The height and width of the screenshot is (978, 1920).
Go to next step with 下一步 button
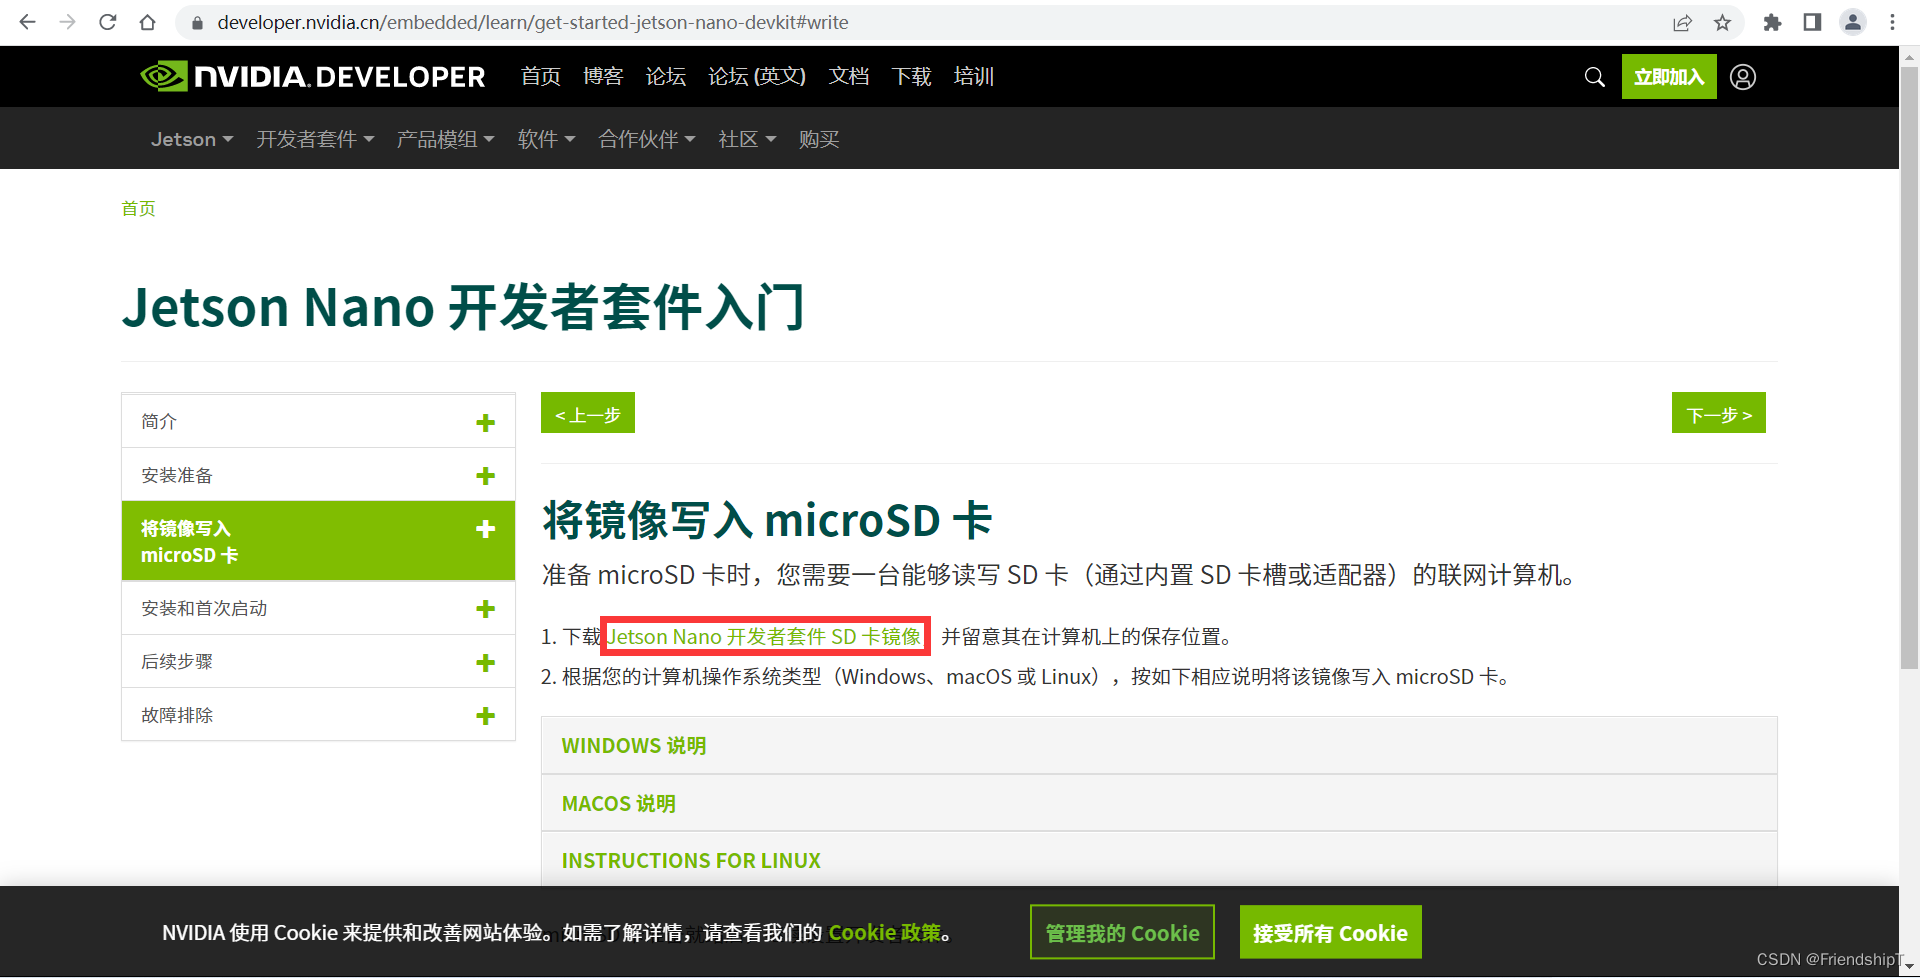tap(1719, 413)
